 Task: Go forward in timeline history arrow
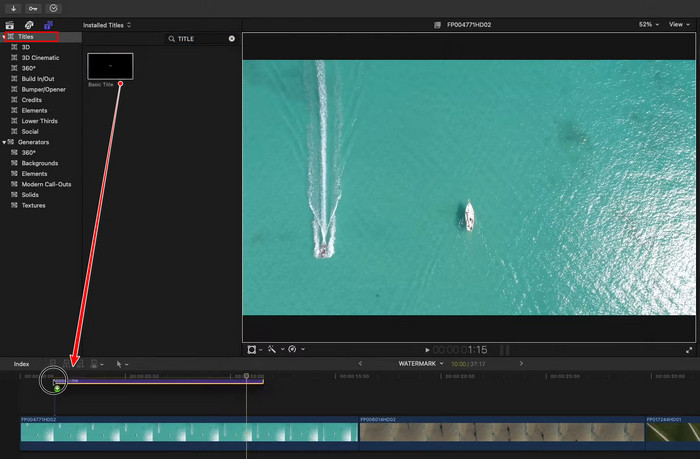click(x=521, y=363)
